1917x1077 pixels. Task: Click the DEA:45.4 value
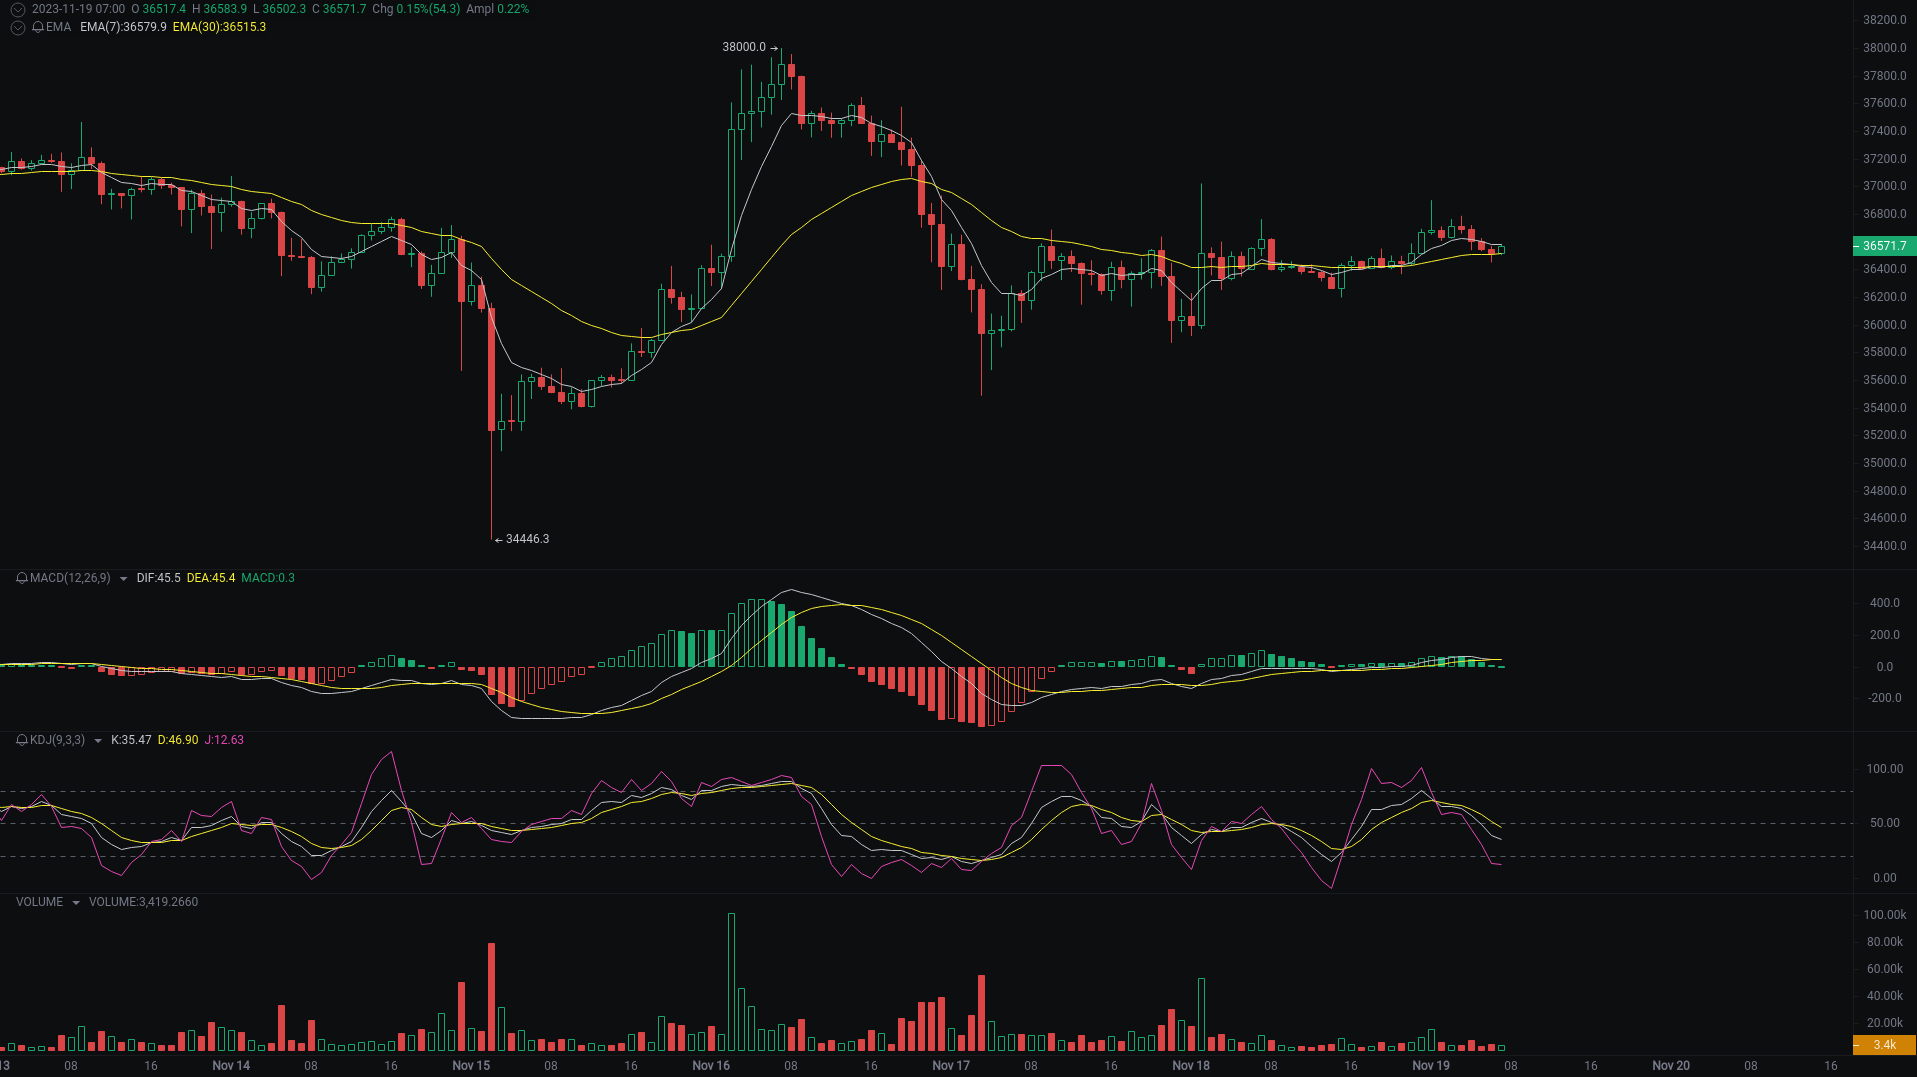(x=211, y=578)
